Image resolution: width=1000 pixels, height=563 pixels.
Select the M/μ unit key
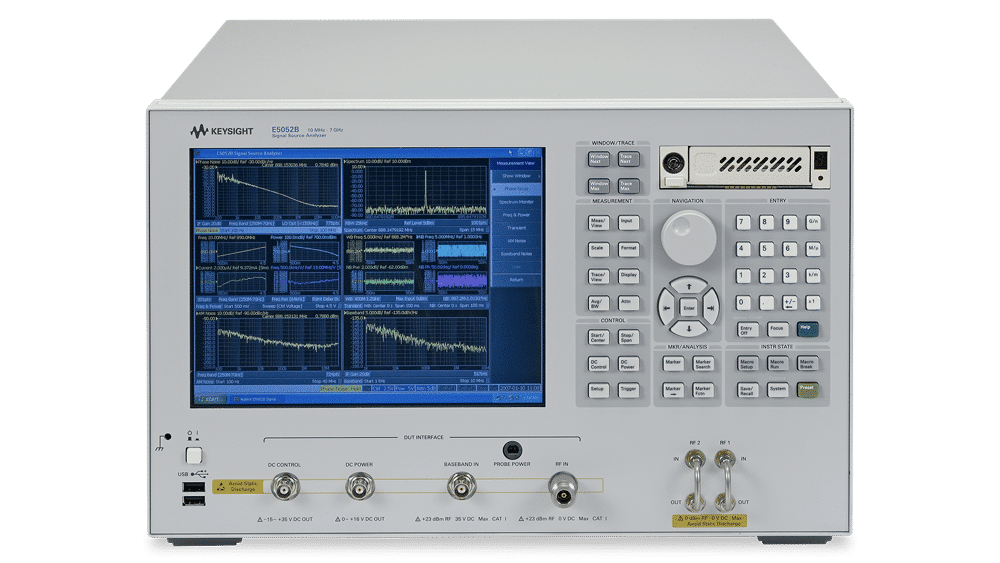pyautogui.click(x=813, y=249)
